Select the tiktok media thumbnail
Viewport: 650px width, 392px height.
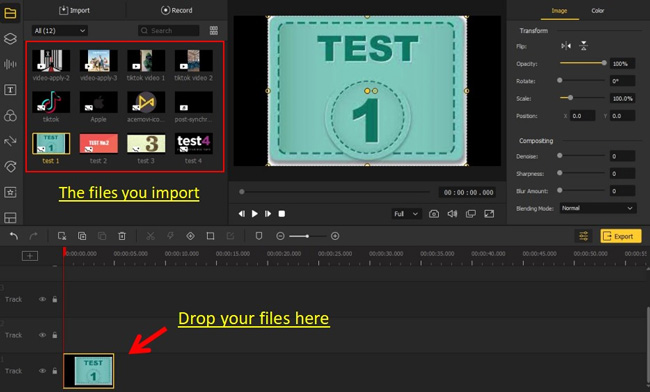51,102
